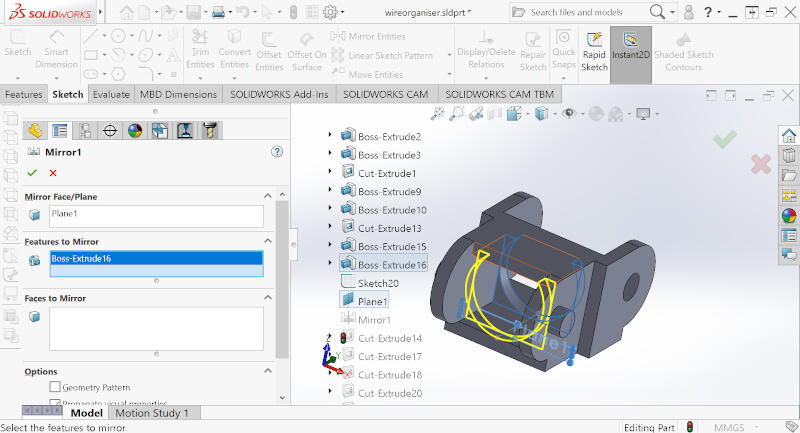Open the SOLIDWORKS Add-Ins tab
The width and height of the screenshot is (800, 433).
[x=279, y=94]
